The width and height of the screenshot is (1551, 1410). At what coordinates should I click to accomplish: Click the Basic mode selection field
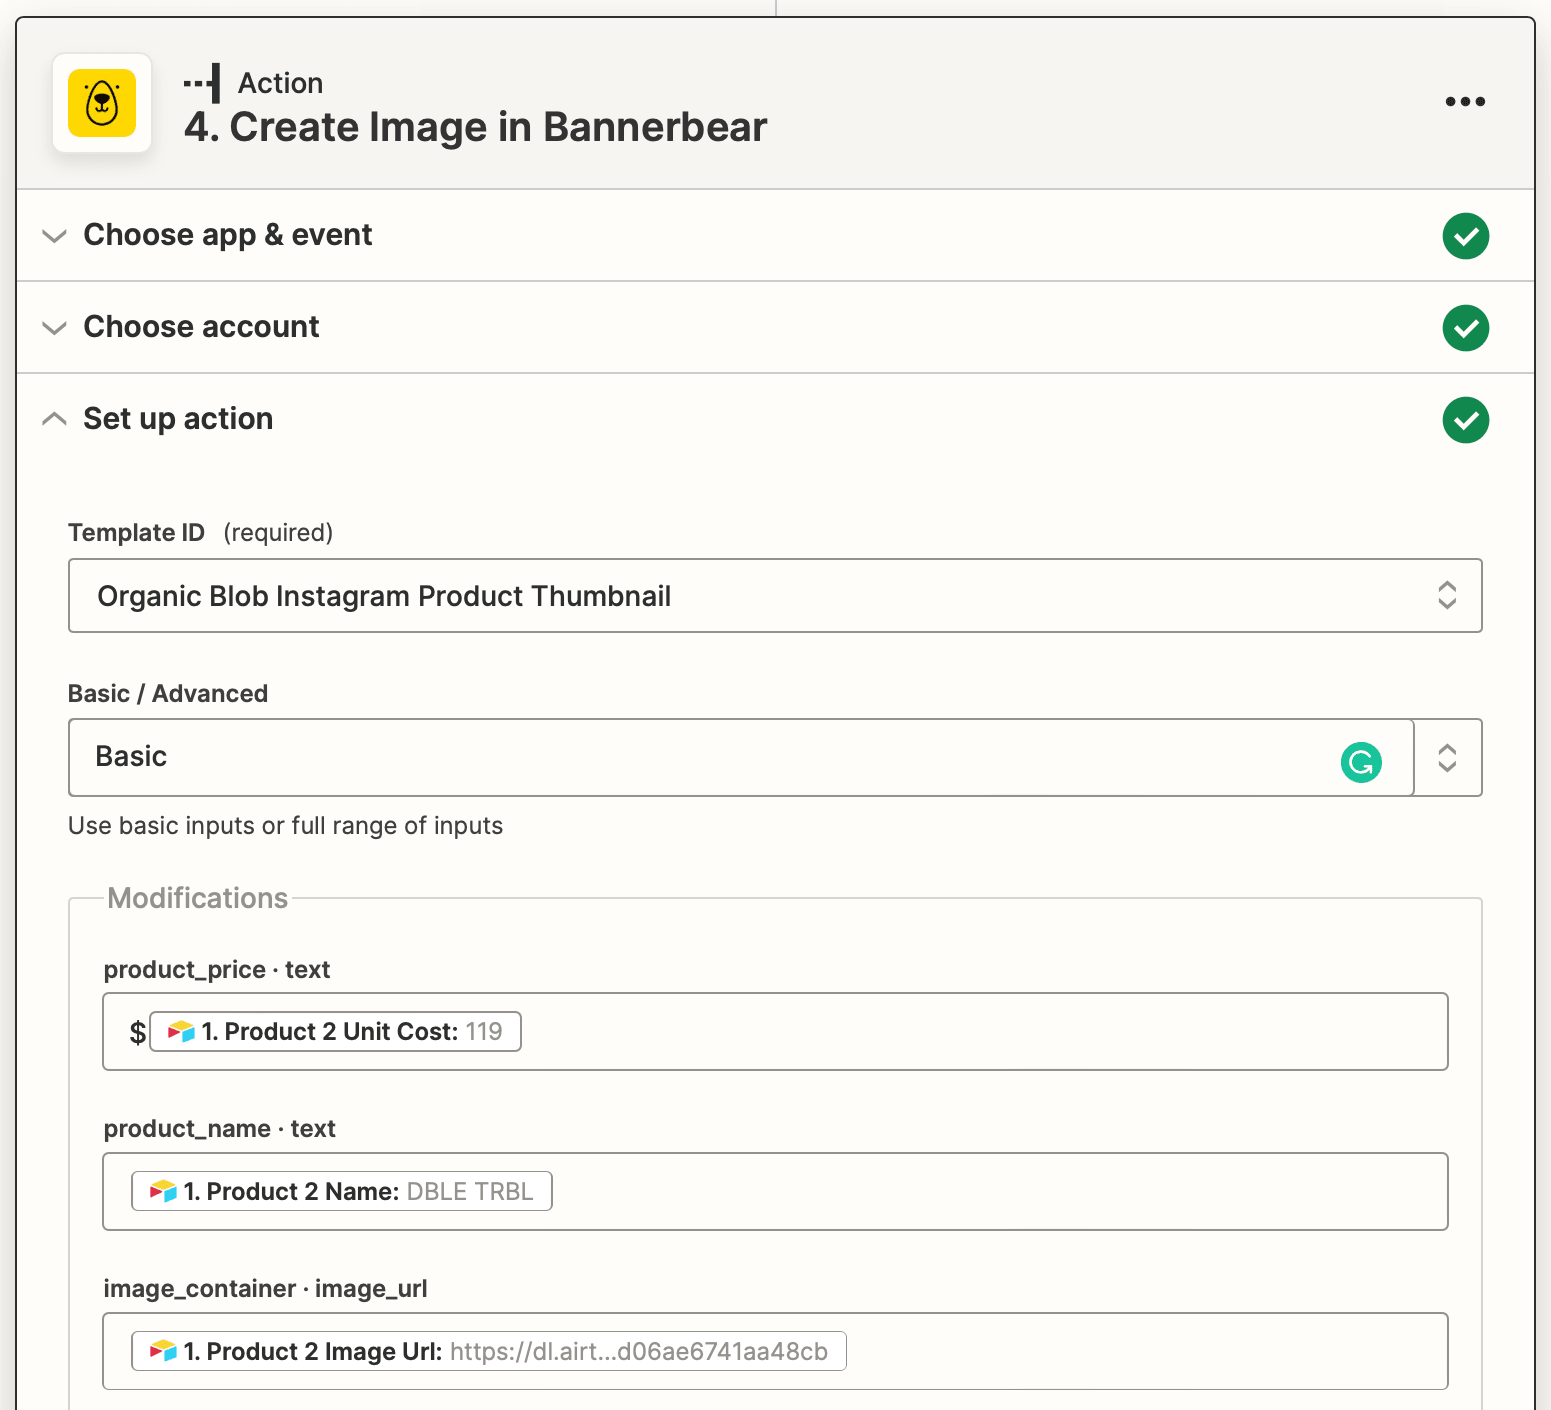[741, 757]
